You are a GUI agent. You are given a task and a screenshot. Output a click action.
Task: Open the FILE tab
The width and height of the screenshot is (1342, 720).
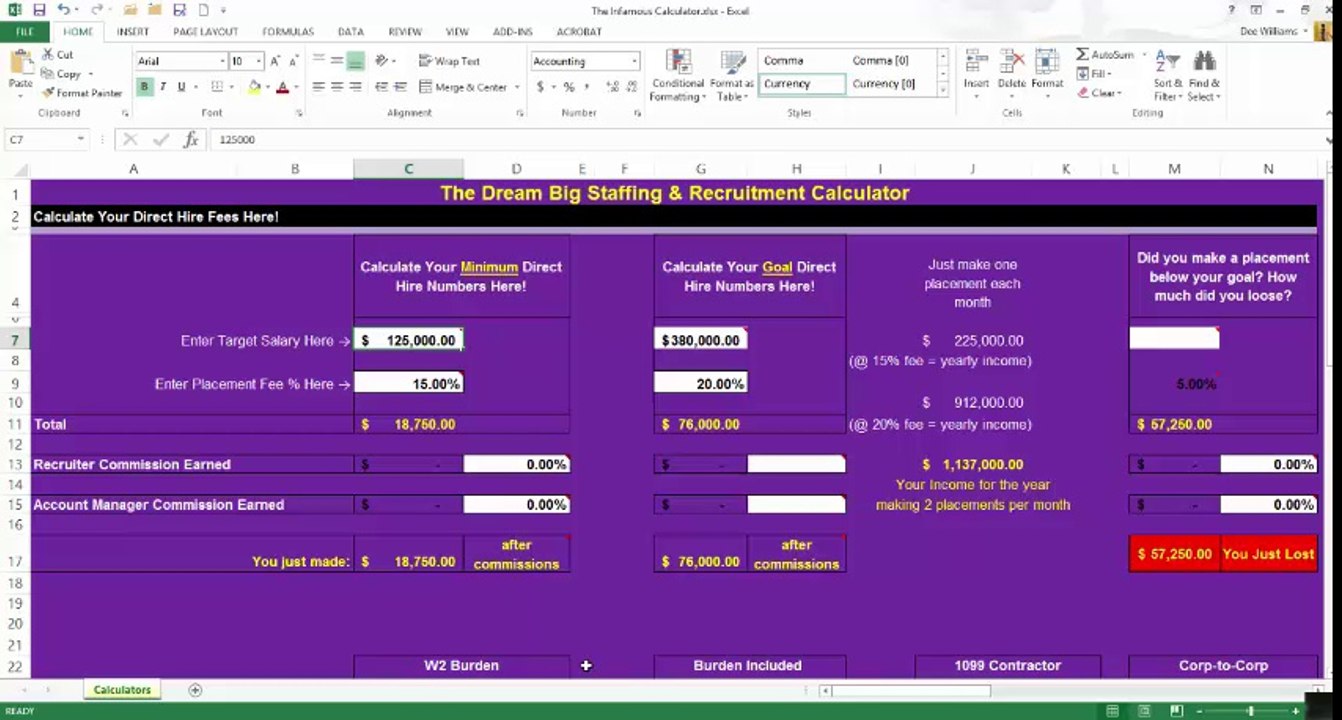point(24,32)
